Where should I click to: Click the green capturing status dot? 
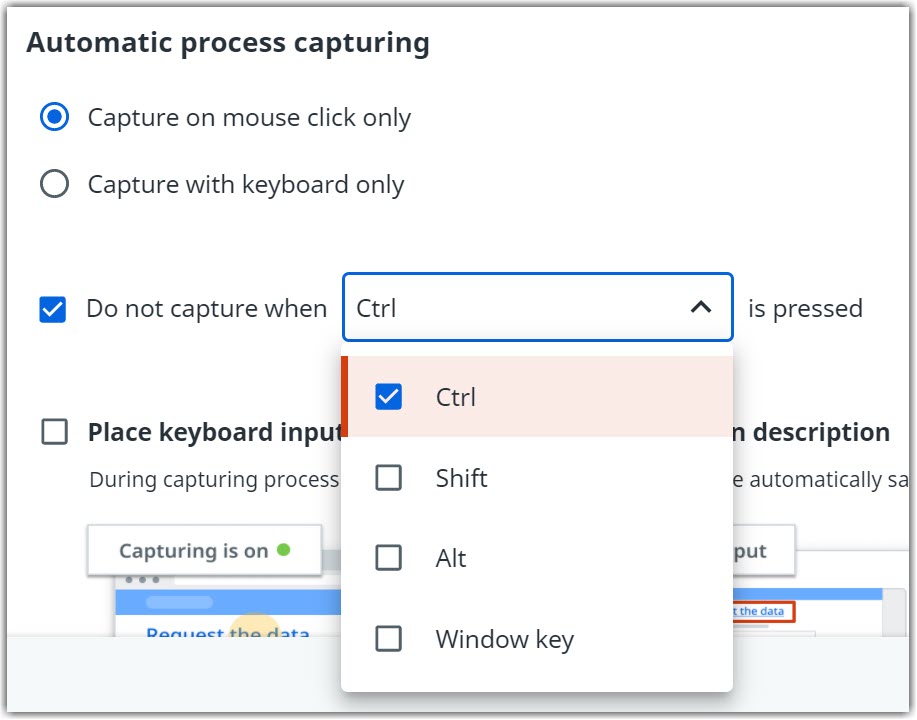coord(284,550)
